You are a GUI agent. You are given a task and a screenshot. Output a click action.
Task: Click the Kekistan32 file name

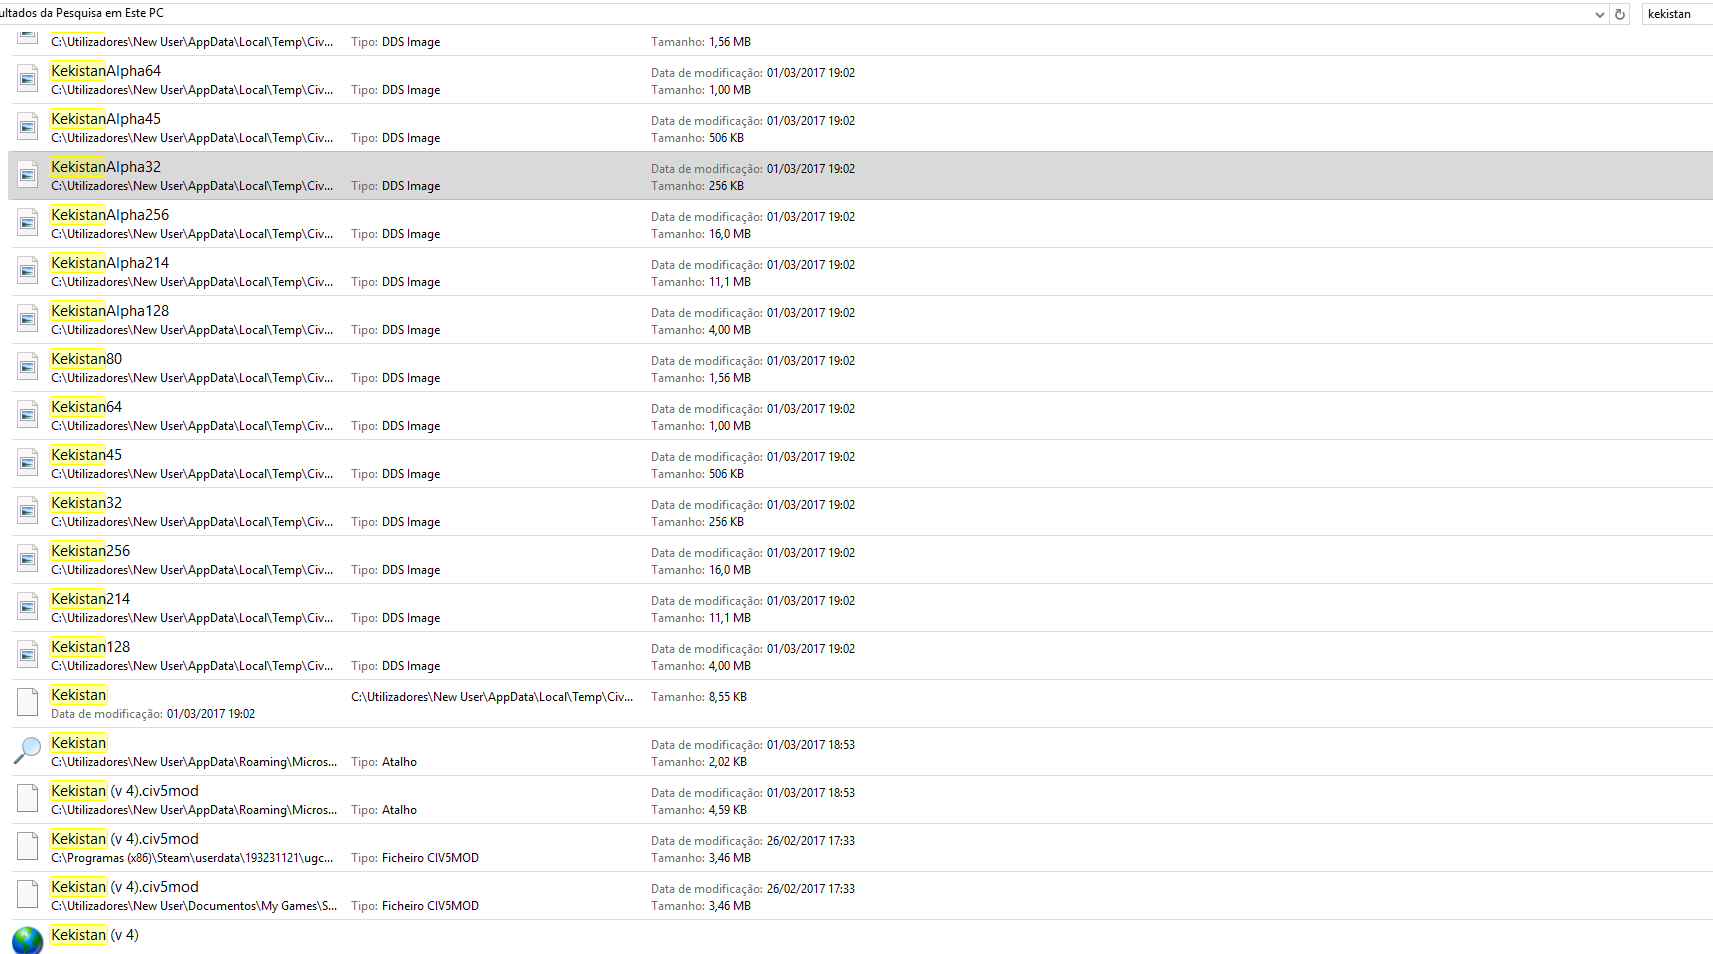pyautogui.click(x=87, y=503)
